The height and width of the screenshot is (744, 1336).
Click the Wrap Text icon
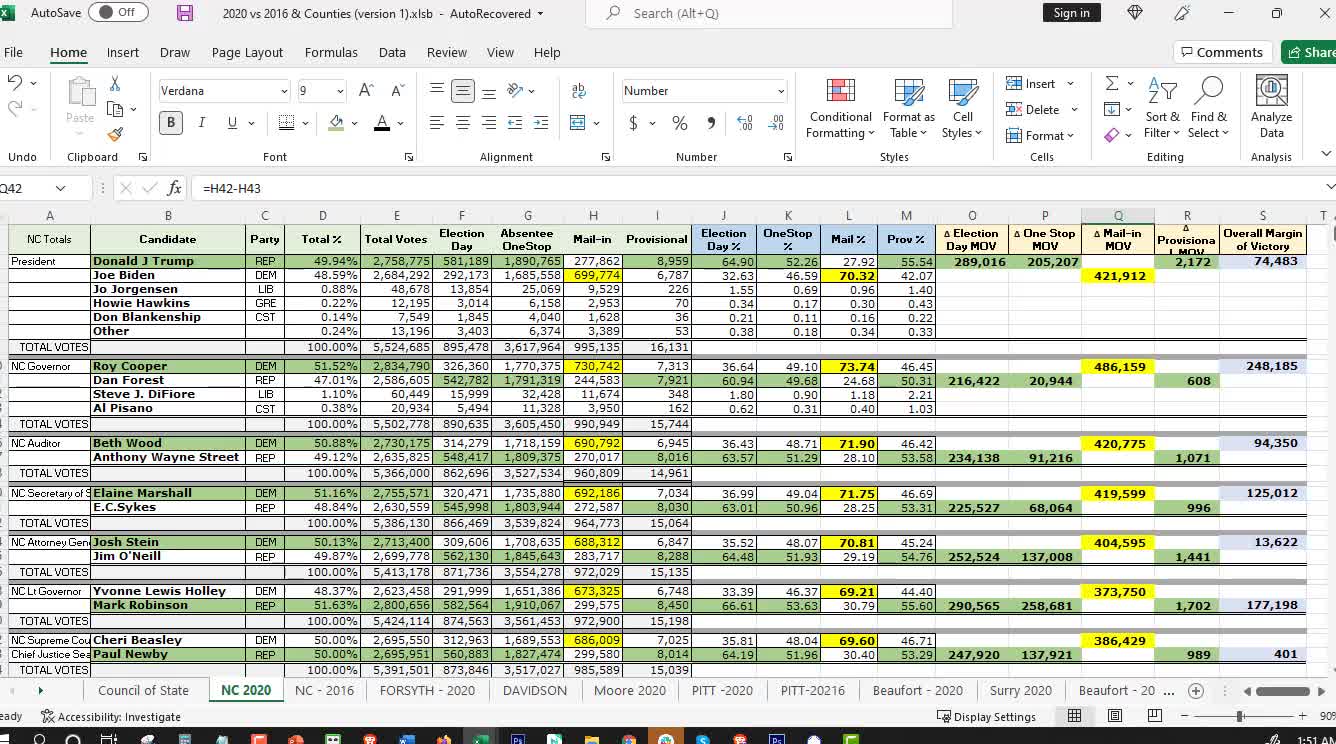click(x=579, y=91)
